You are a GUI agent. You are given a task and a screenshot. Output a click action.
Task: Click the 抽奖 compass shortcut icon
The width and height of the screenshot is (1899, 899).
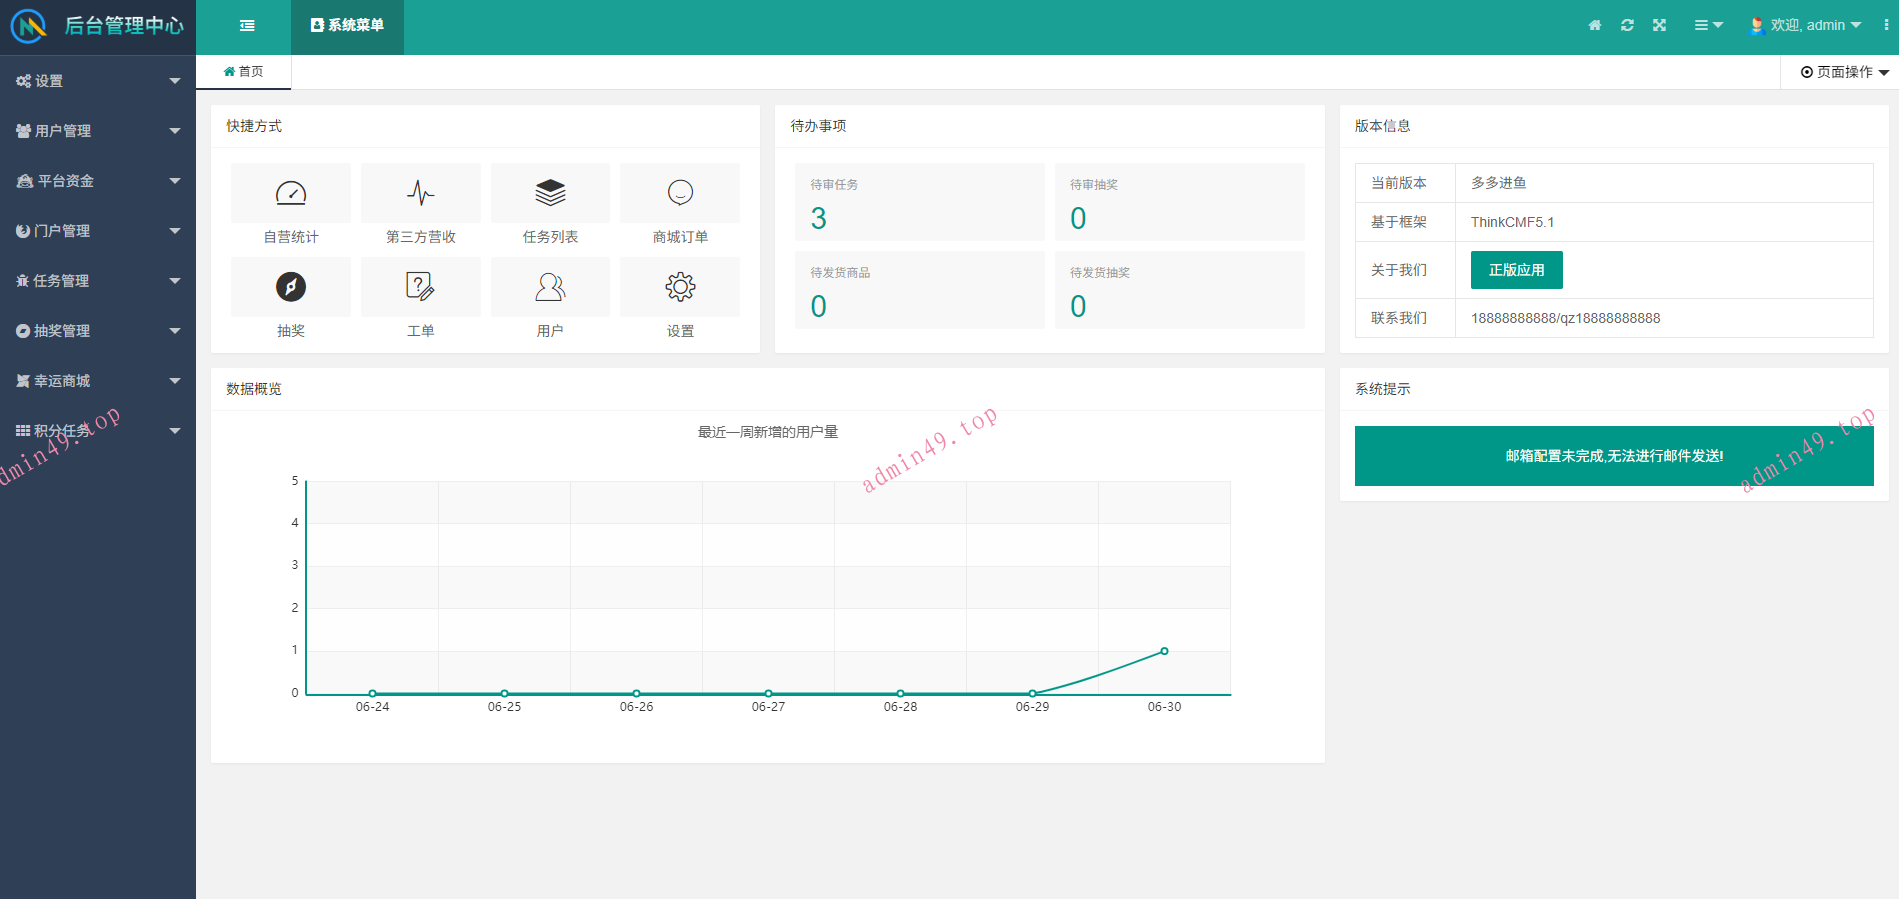pyautogui.click(x=291, y=287)
